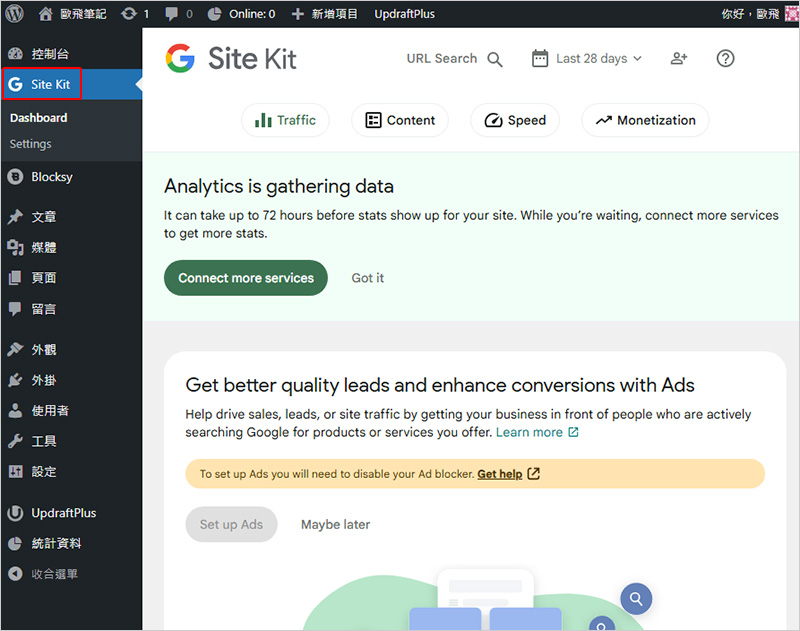The width and height of the screenshot is (800, 631).
Task: Open the help question mark icon
Action: 726,59
